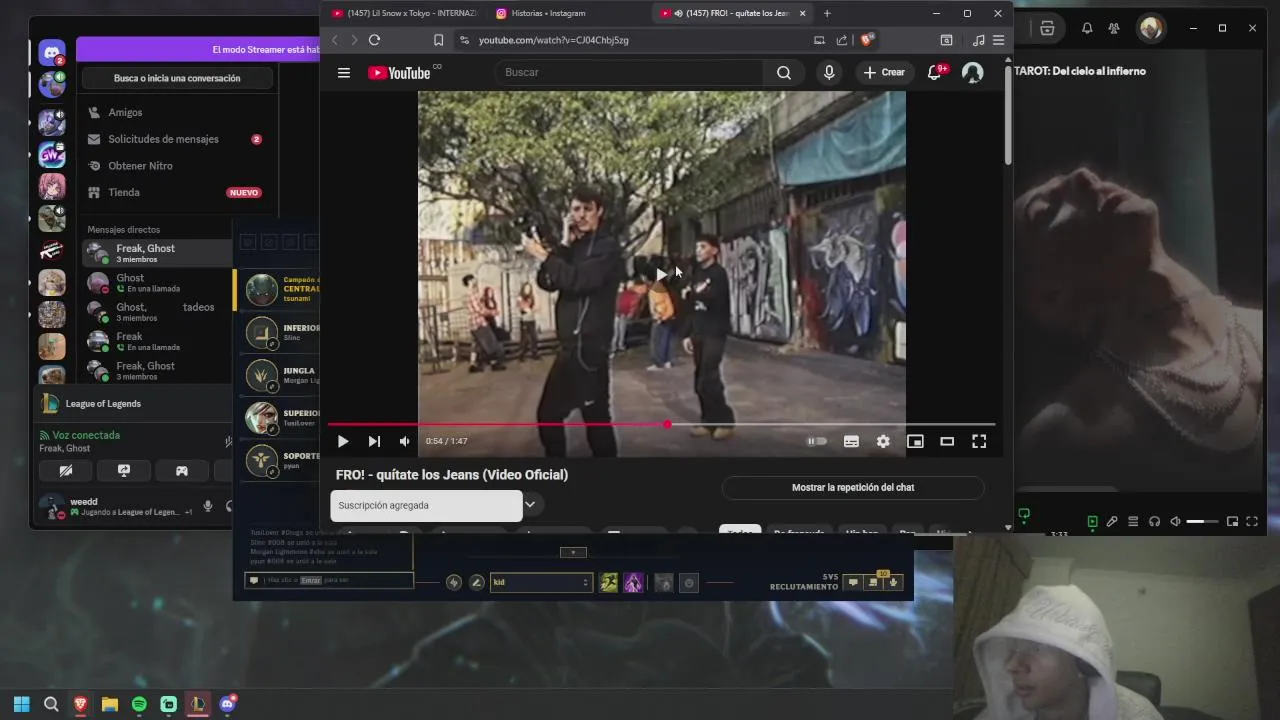Click the share page icon in address bar
This screenshot has height=720, width=1280.
[x=842, y=40]
